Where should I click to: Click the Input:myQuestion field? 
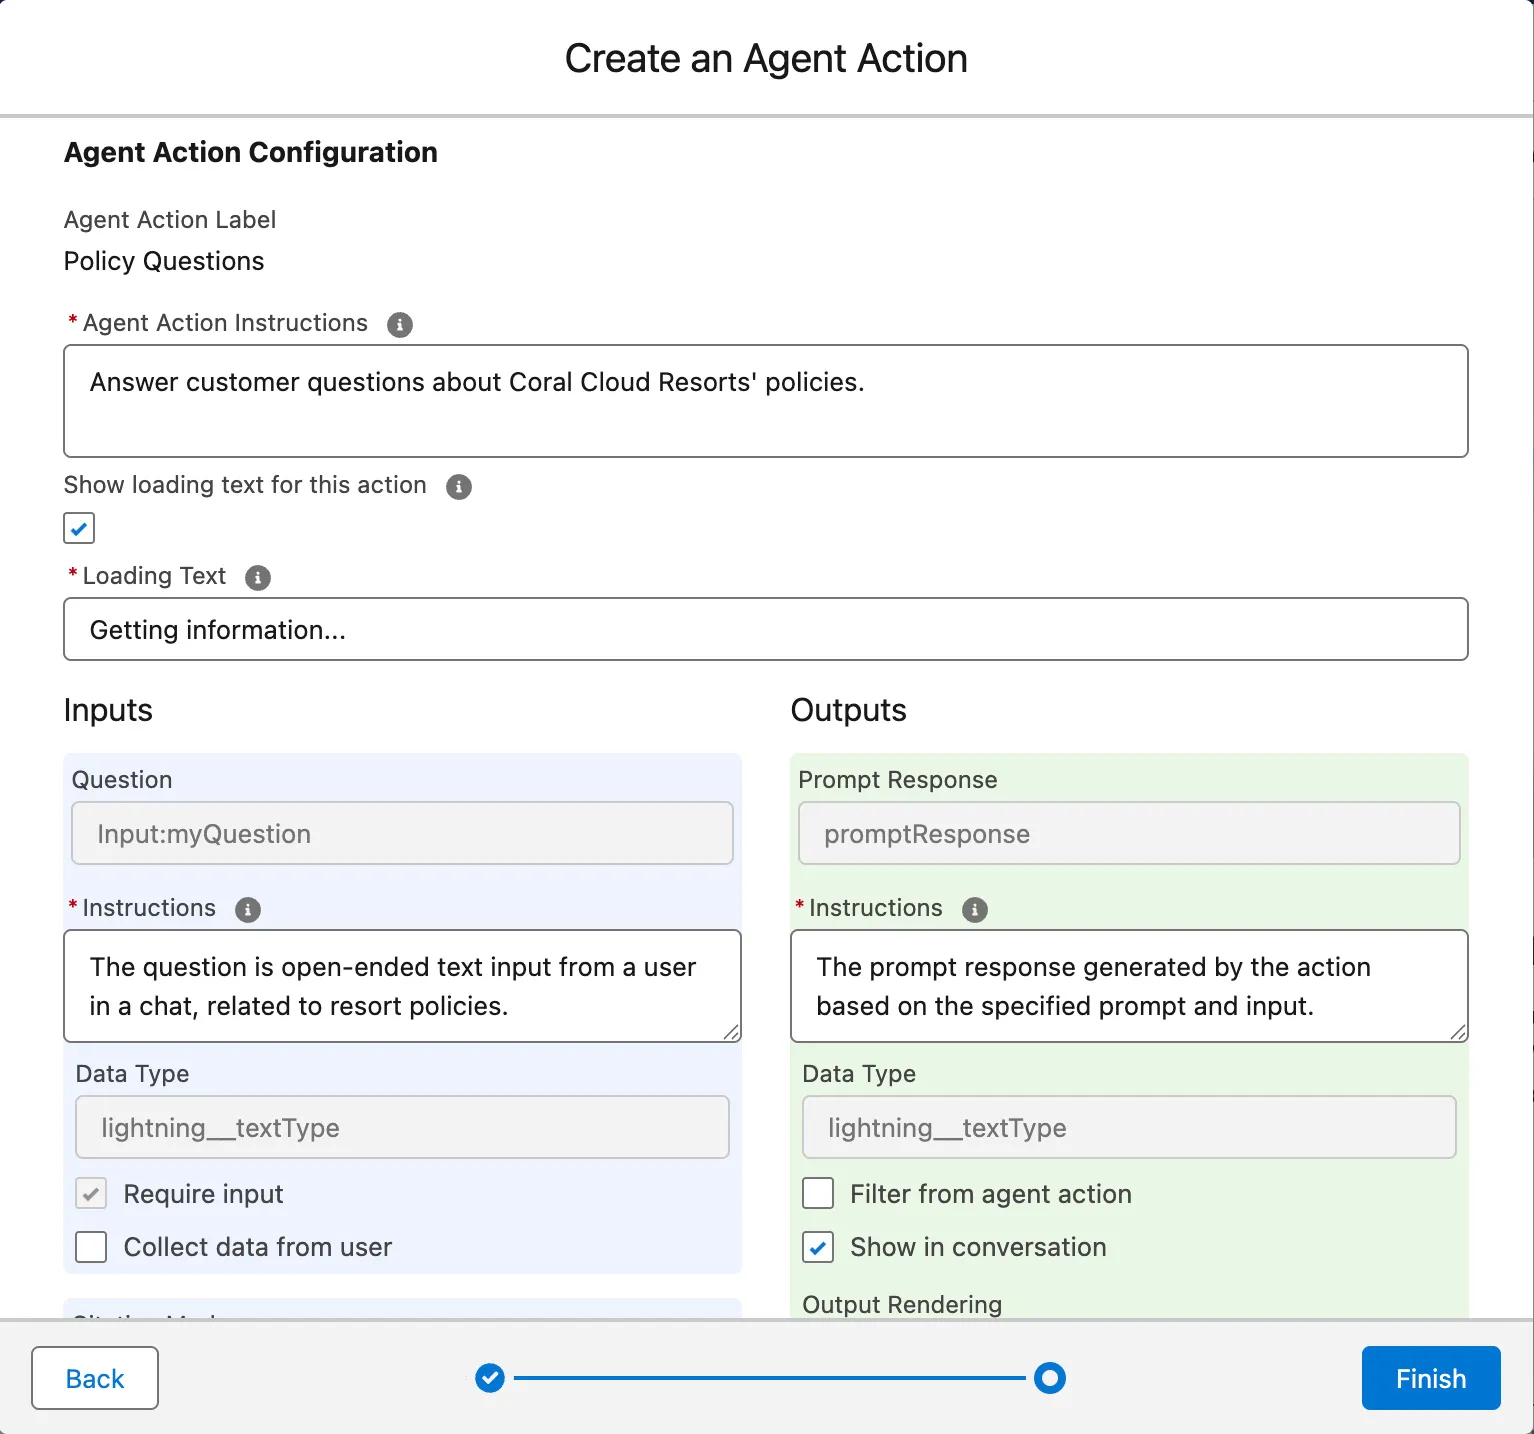(x=401, y=834)
